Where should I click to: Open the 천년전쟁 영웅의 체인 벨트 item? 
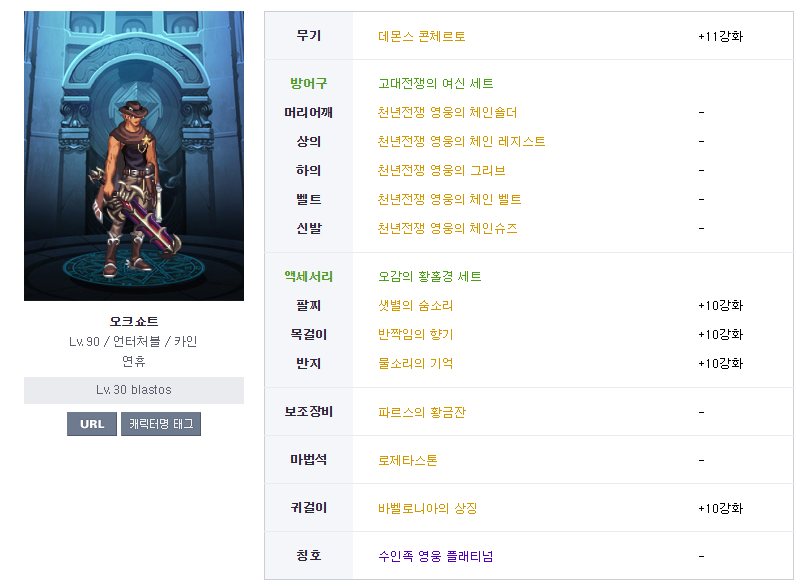449,199
